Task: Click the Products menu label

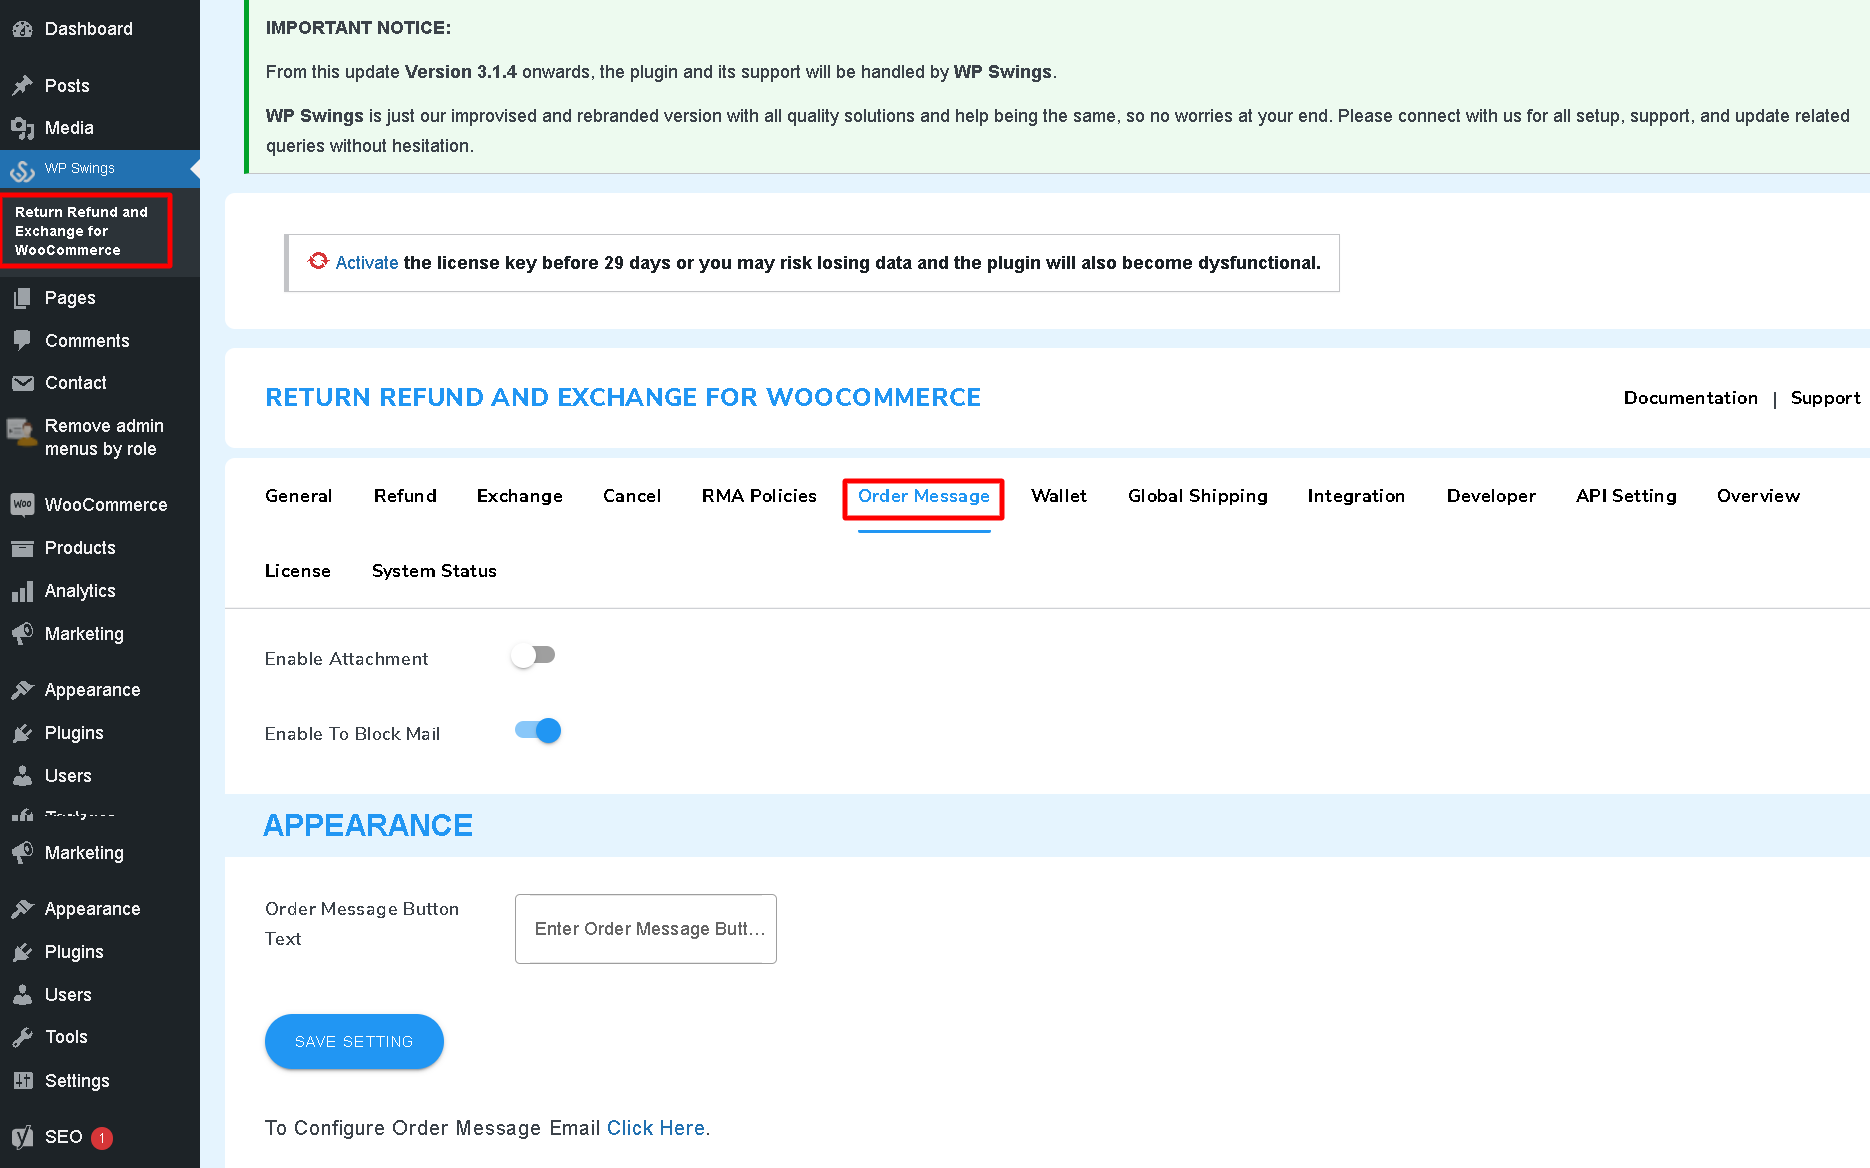Action: [80, 548]
